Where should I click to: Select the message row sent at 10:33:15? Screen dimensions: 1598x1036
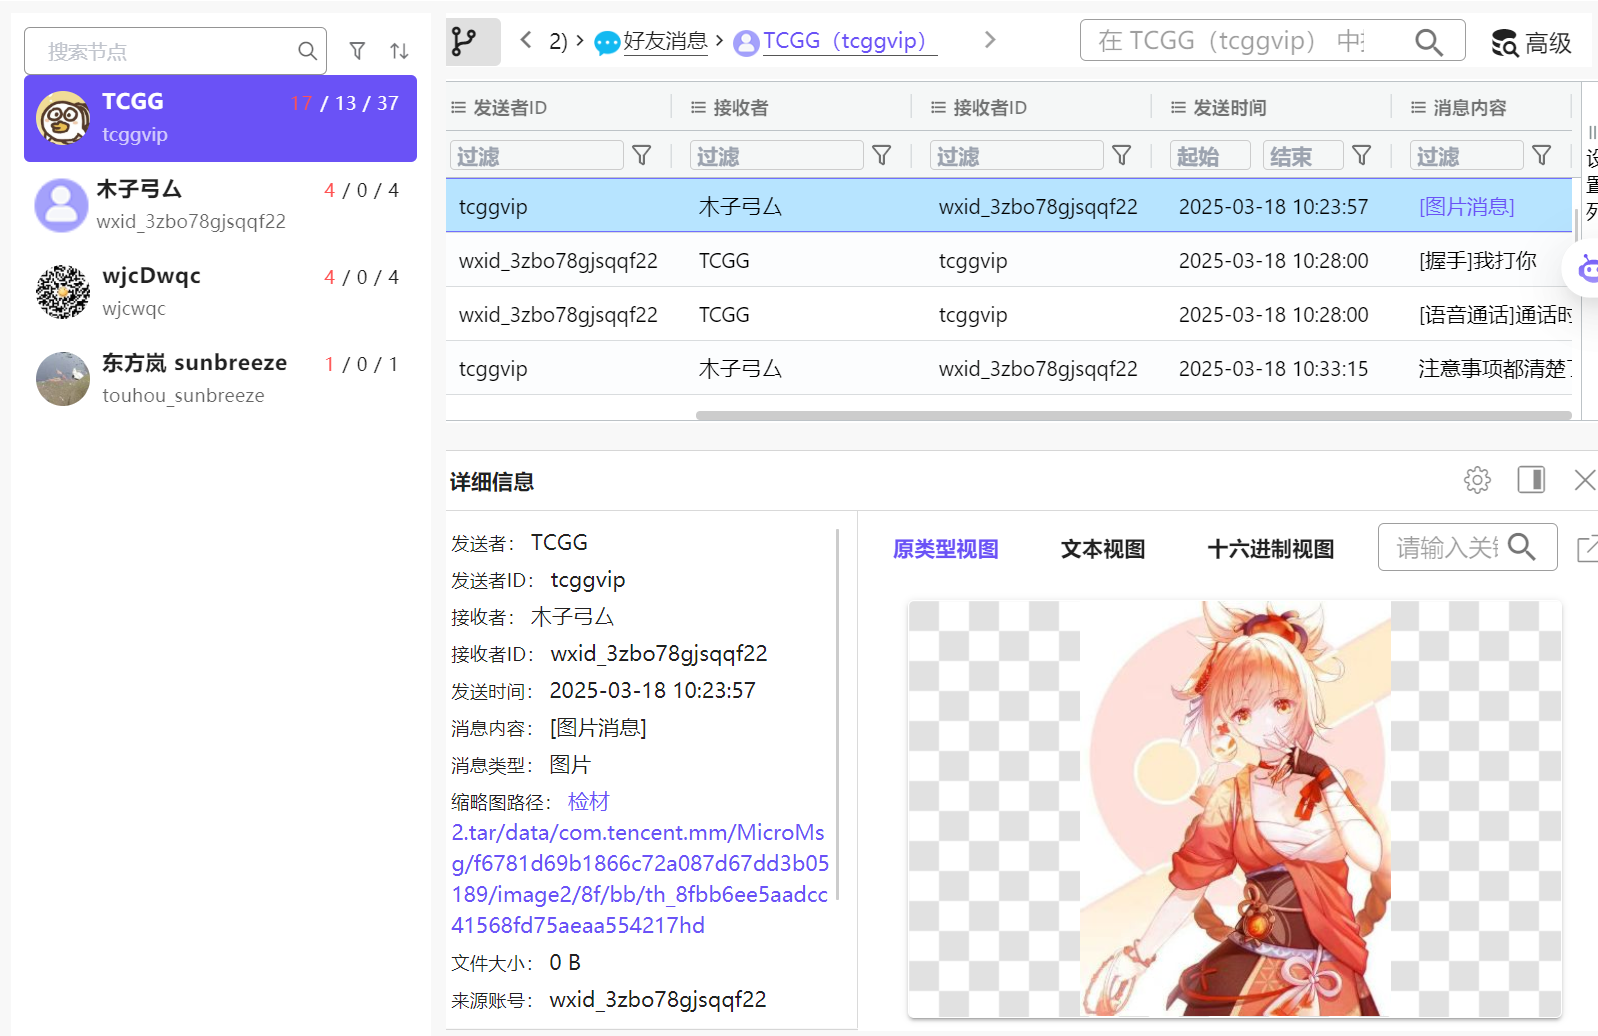(1009, 369)
